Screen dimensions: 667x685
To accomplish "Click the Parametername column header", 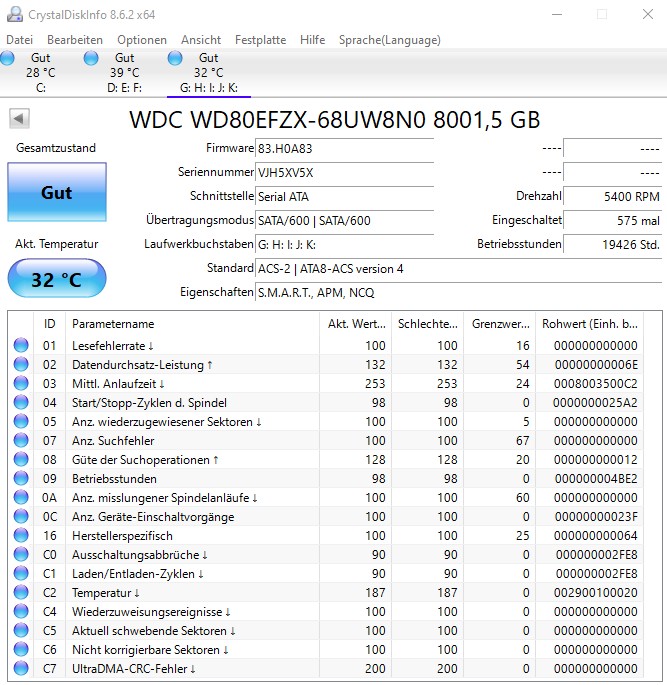I will click(192, 324).
